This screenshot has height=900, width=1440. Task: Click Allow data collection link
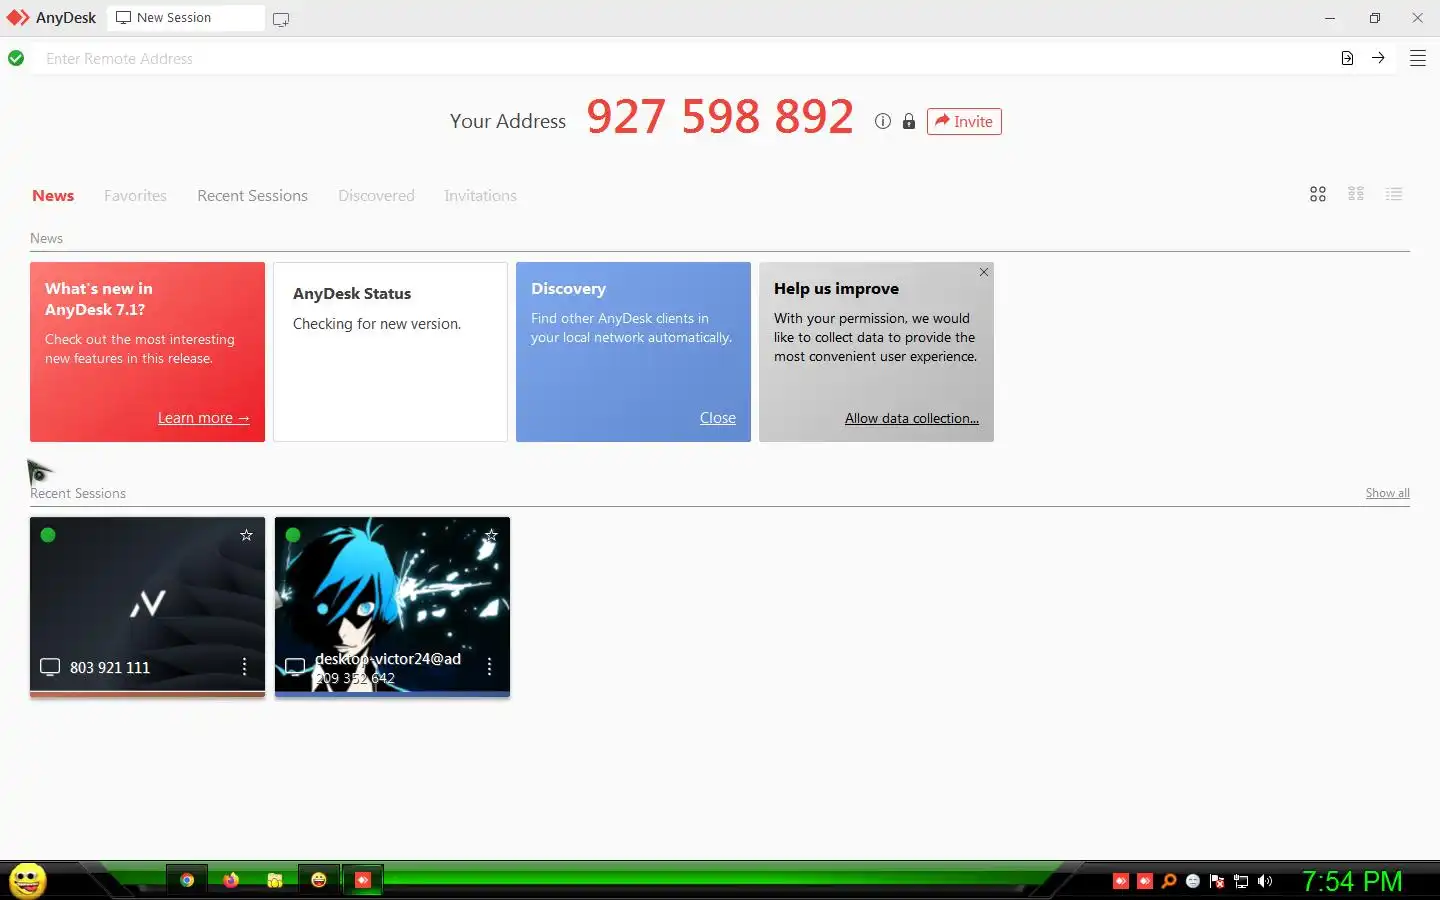912,418
